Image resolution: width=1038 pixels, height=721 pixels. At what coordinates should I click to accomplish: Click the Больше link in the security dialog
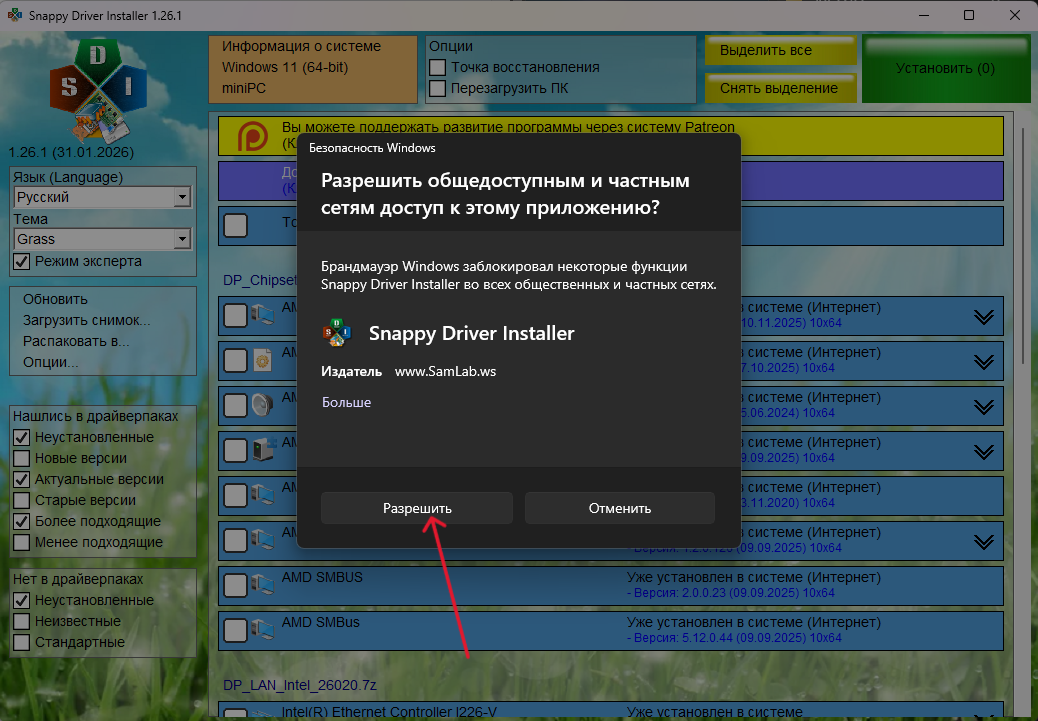346,402
